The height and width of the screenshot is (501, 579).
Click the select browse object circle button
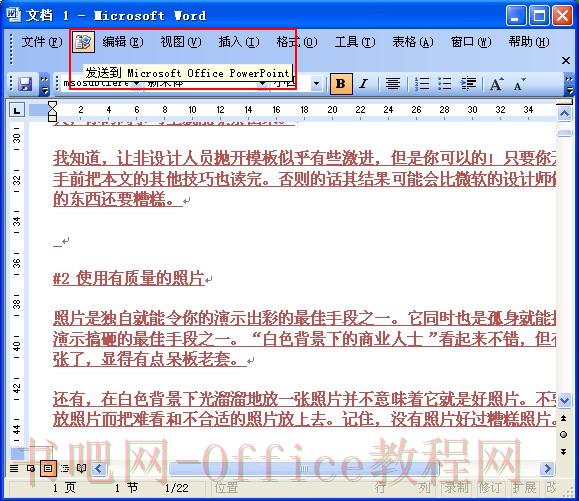(x=563, y=435)
